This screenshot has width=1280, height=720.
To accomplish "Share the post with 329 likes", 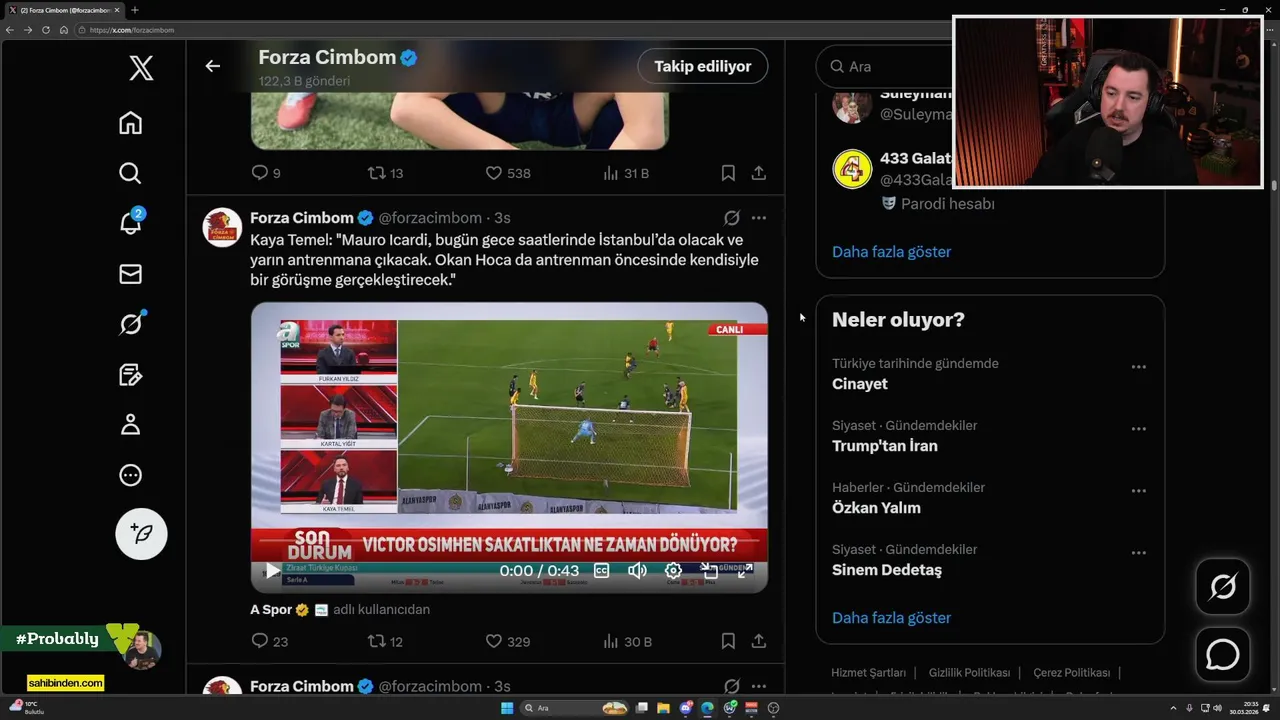I will click(759, 641).
